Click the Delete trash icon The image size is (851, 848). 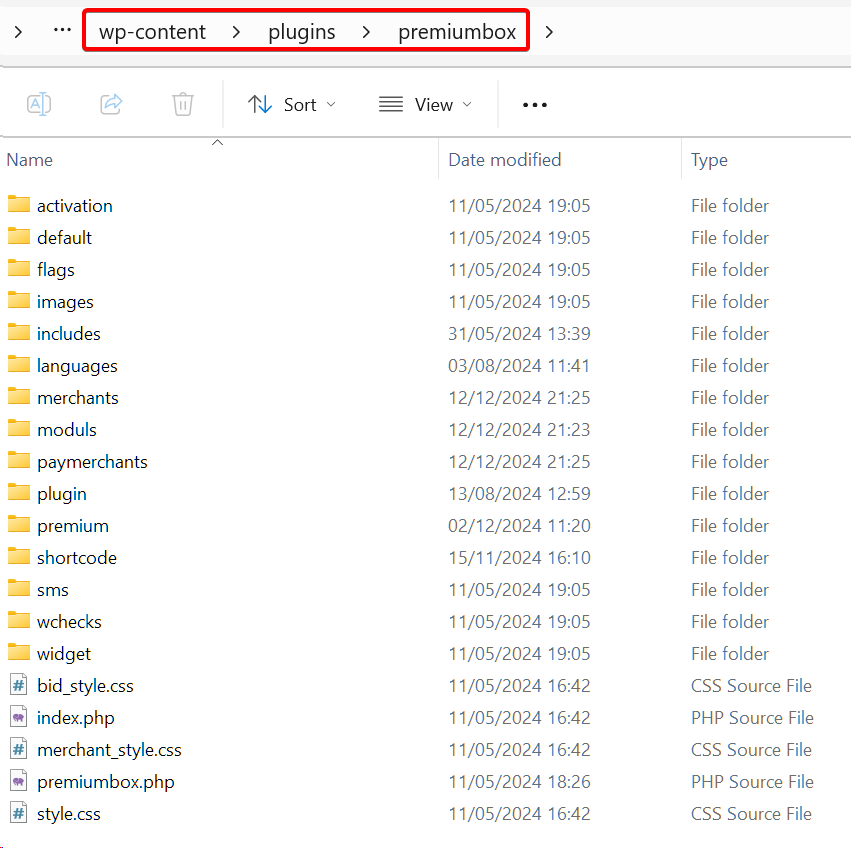pyautogui.click(x=182, y=104)
